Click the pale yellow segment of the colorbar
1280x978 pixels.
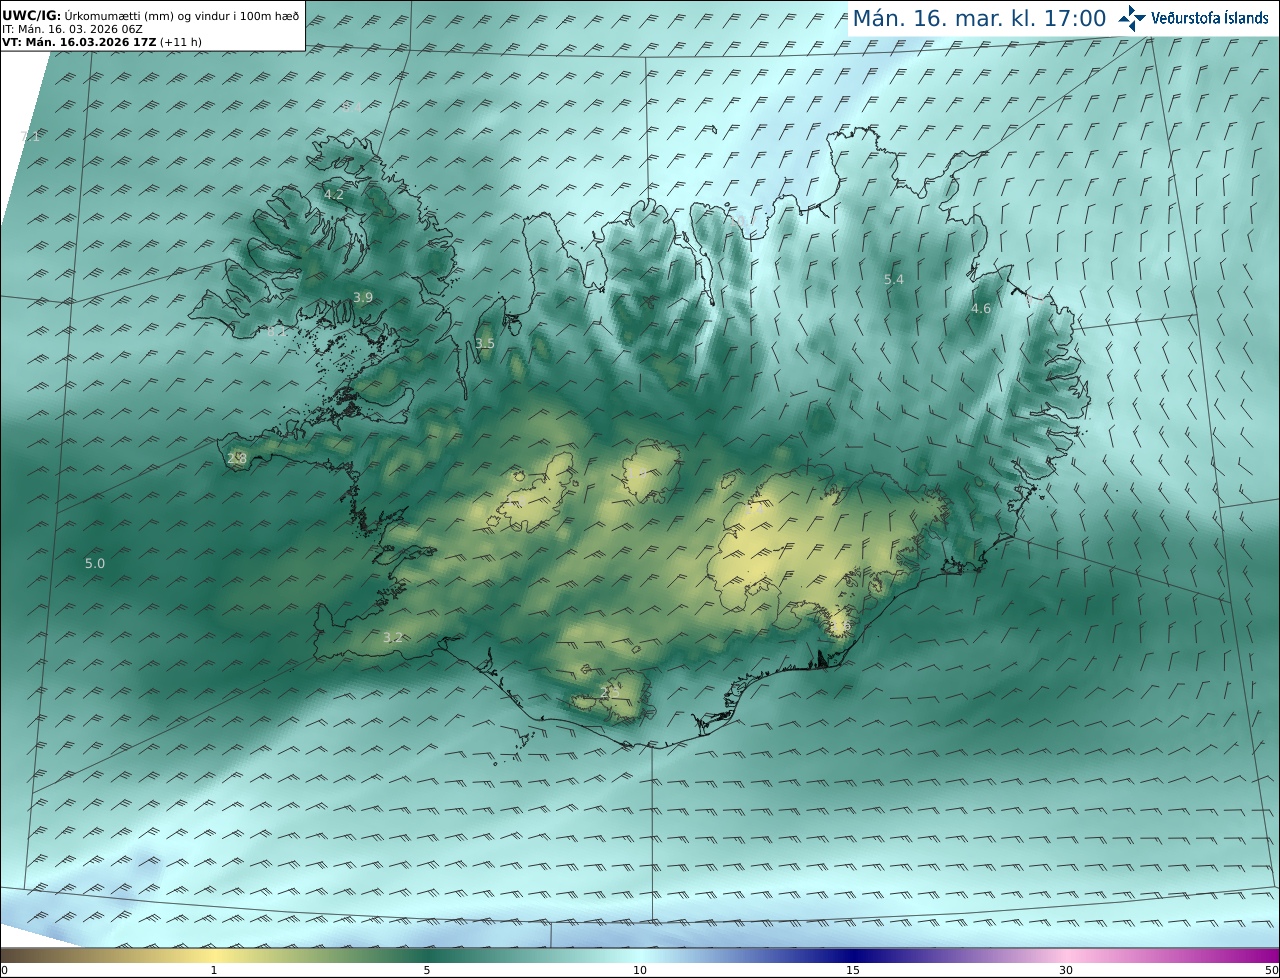click(x=215, y=955)
